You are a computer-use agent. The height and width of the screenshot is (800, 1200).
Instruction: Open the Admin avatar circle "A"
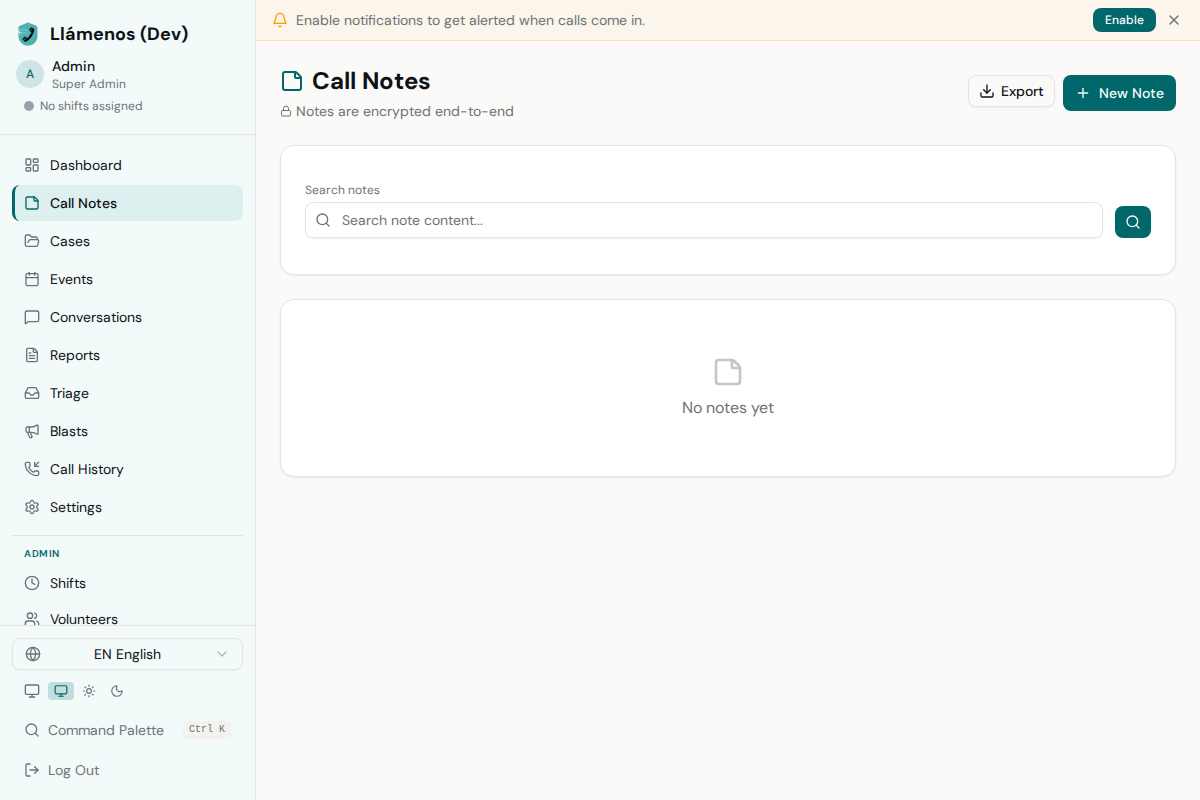click(30, 74)
